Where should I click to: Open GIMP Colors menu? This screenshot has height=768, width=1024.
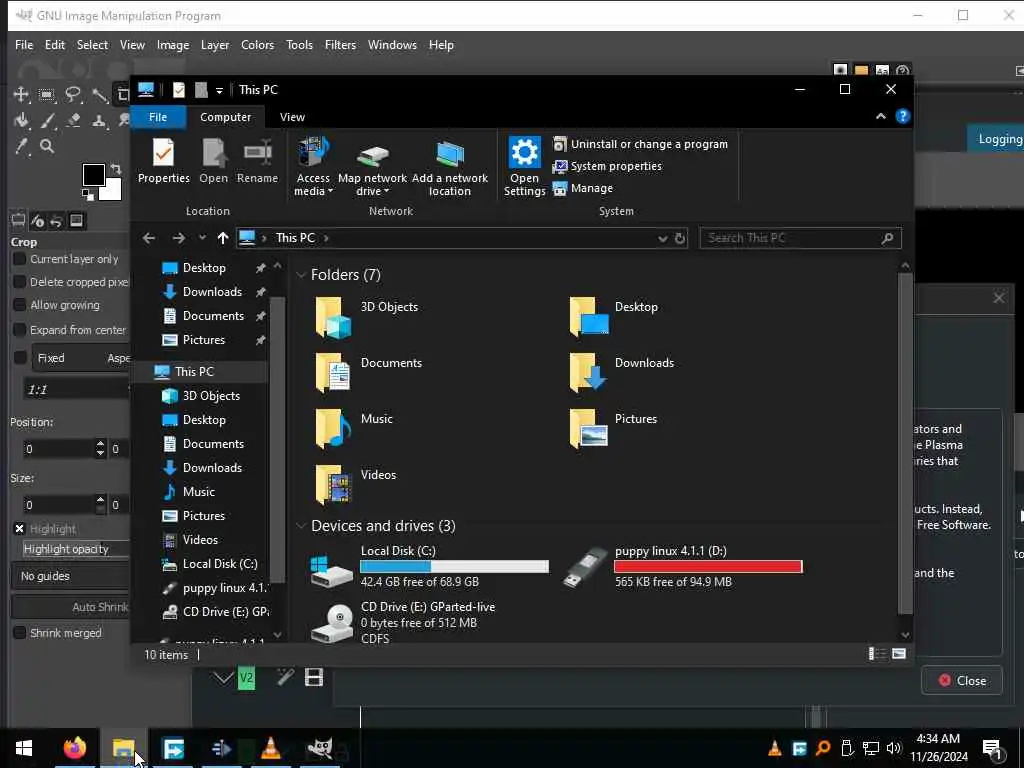[x=257, y=45]
